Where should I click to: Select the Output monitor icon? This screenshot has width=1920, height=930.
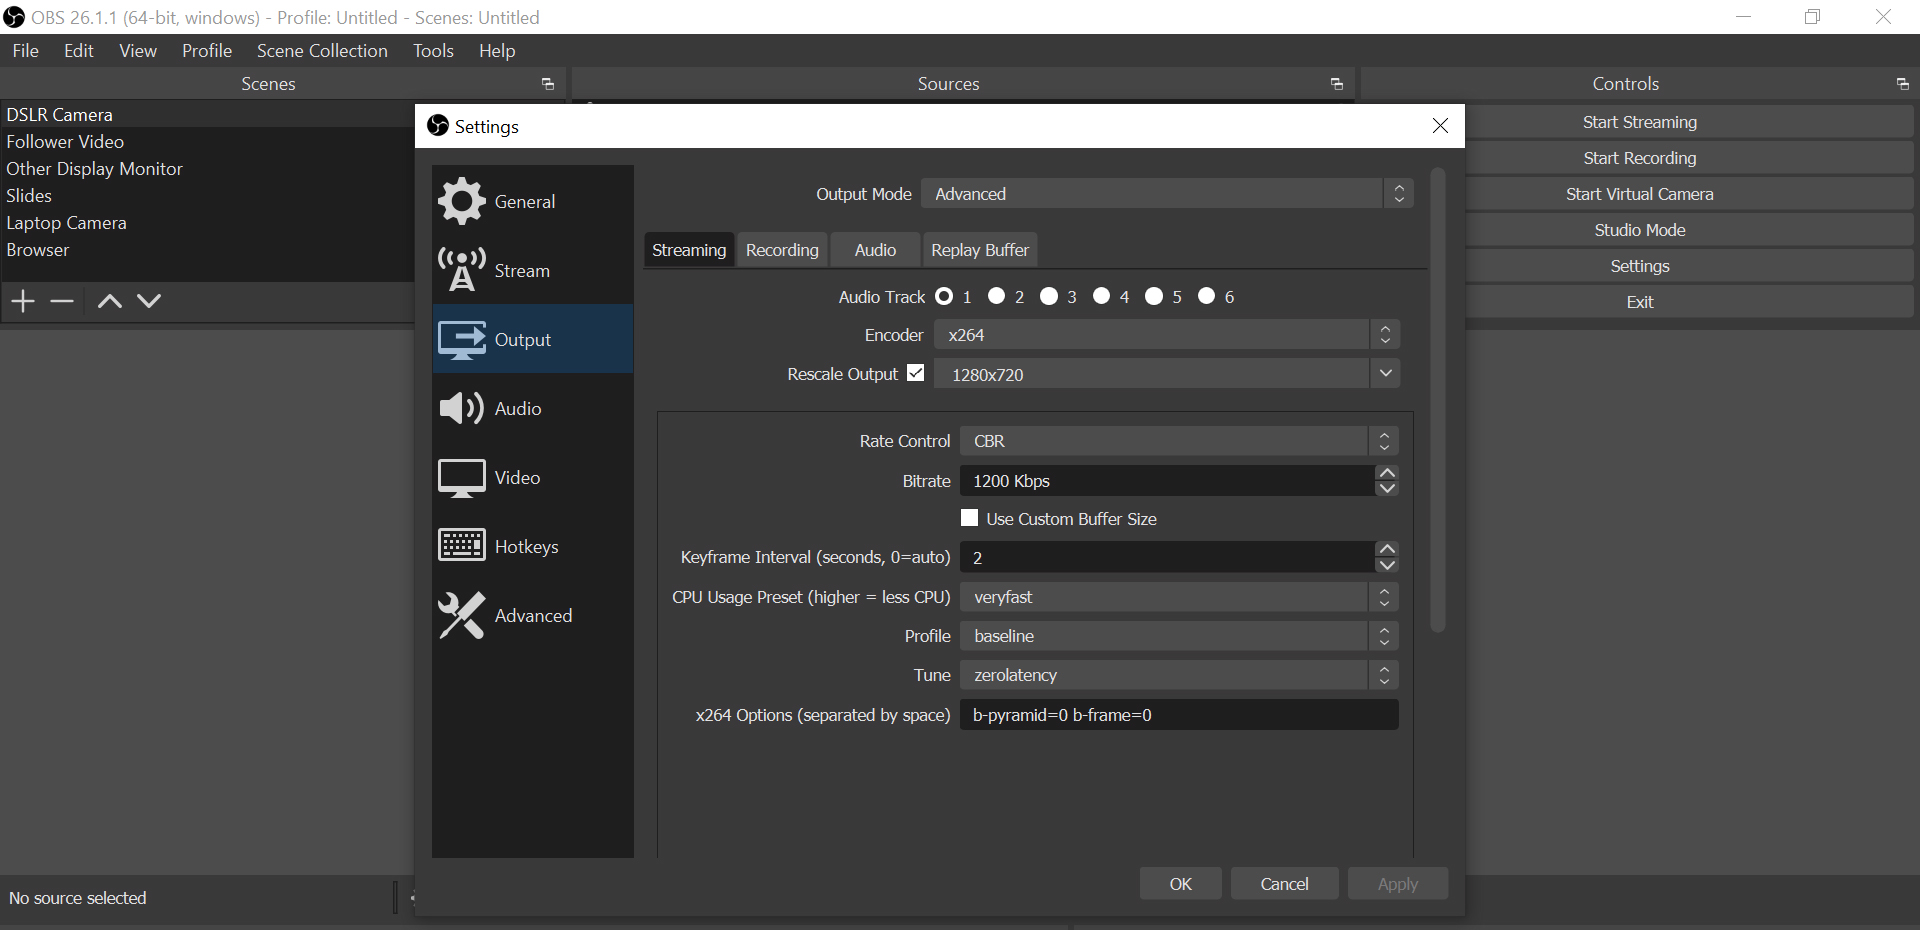point(461,340)
